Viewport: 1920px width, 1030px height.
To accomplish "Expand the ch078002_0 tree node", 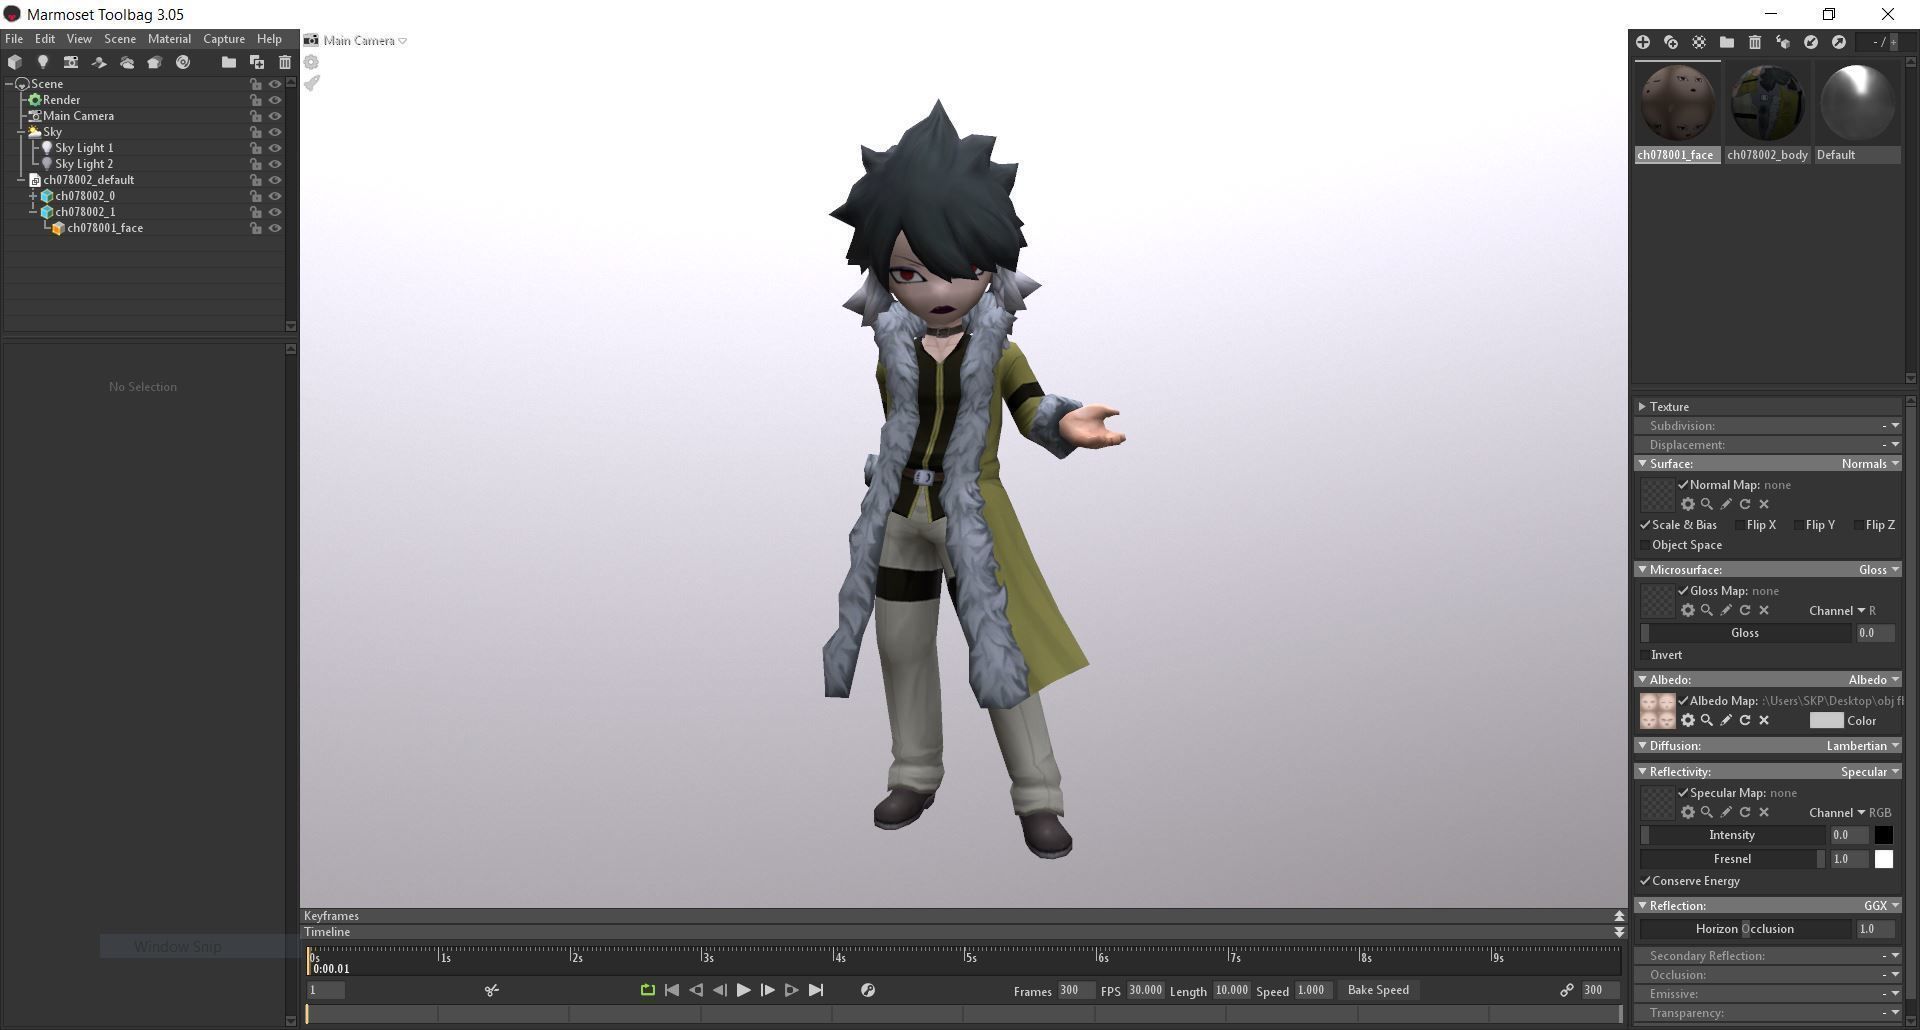I will click(33, 196).
